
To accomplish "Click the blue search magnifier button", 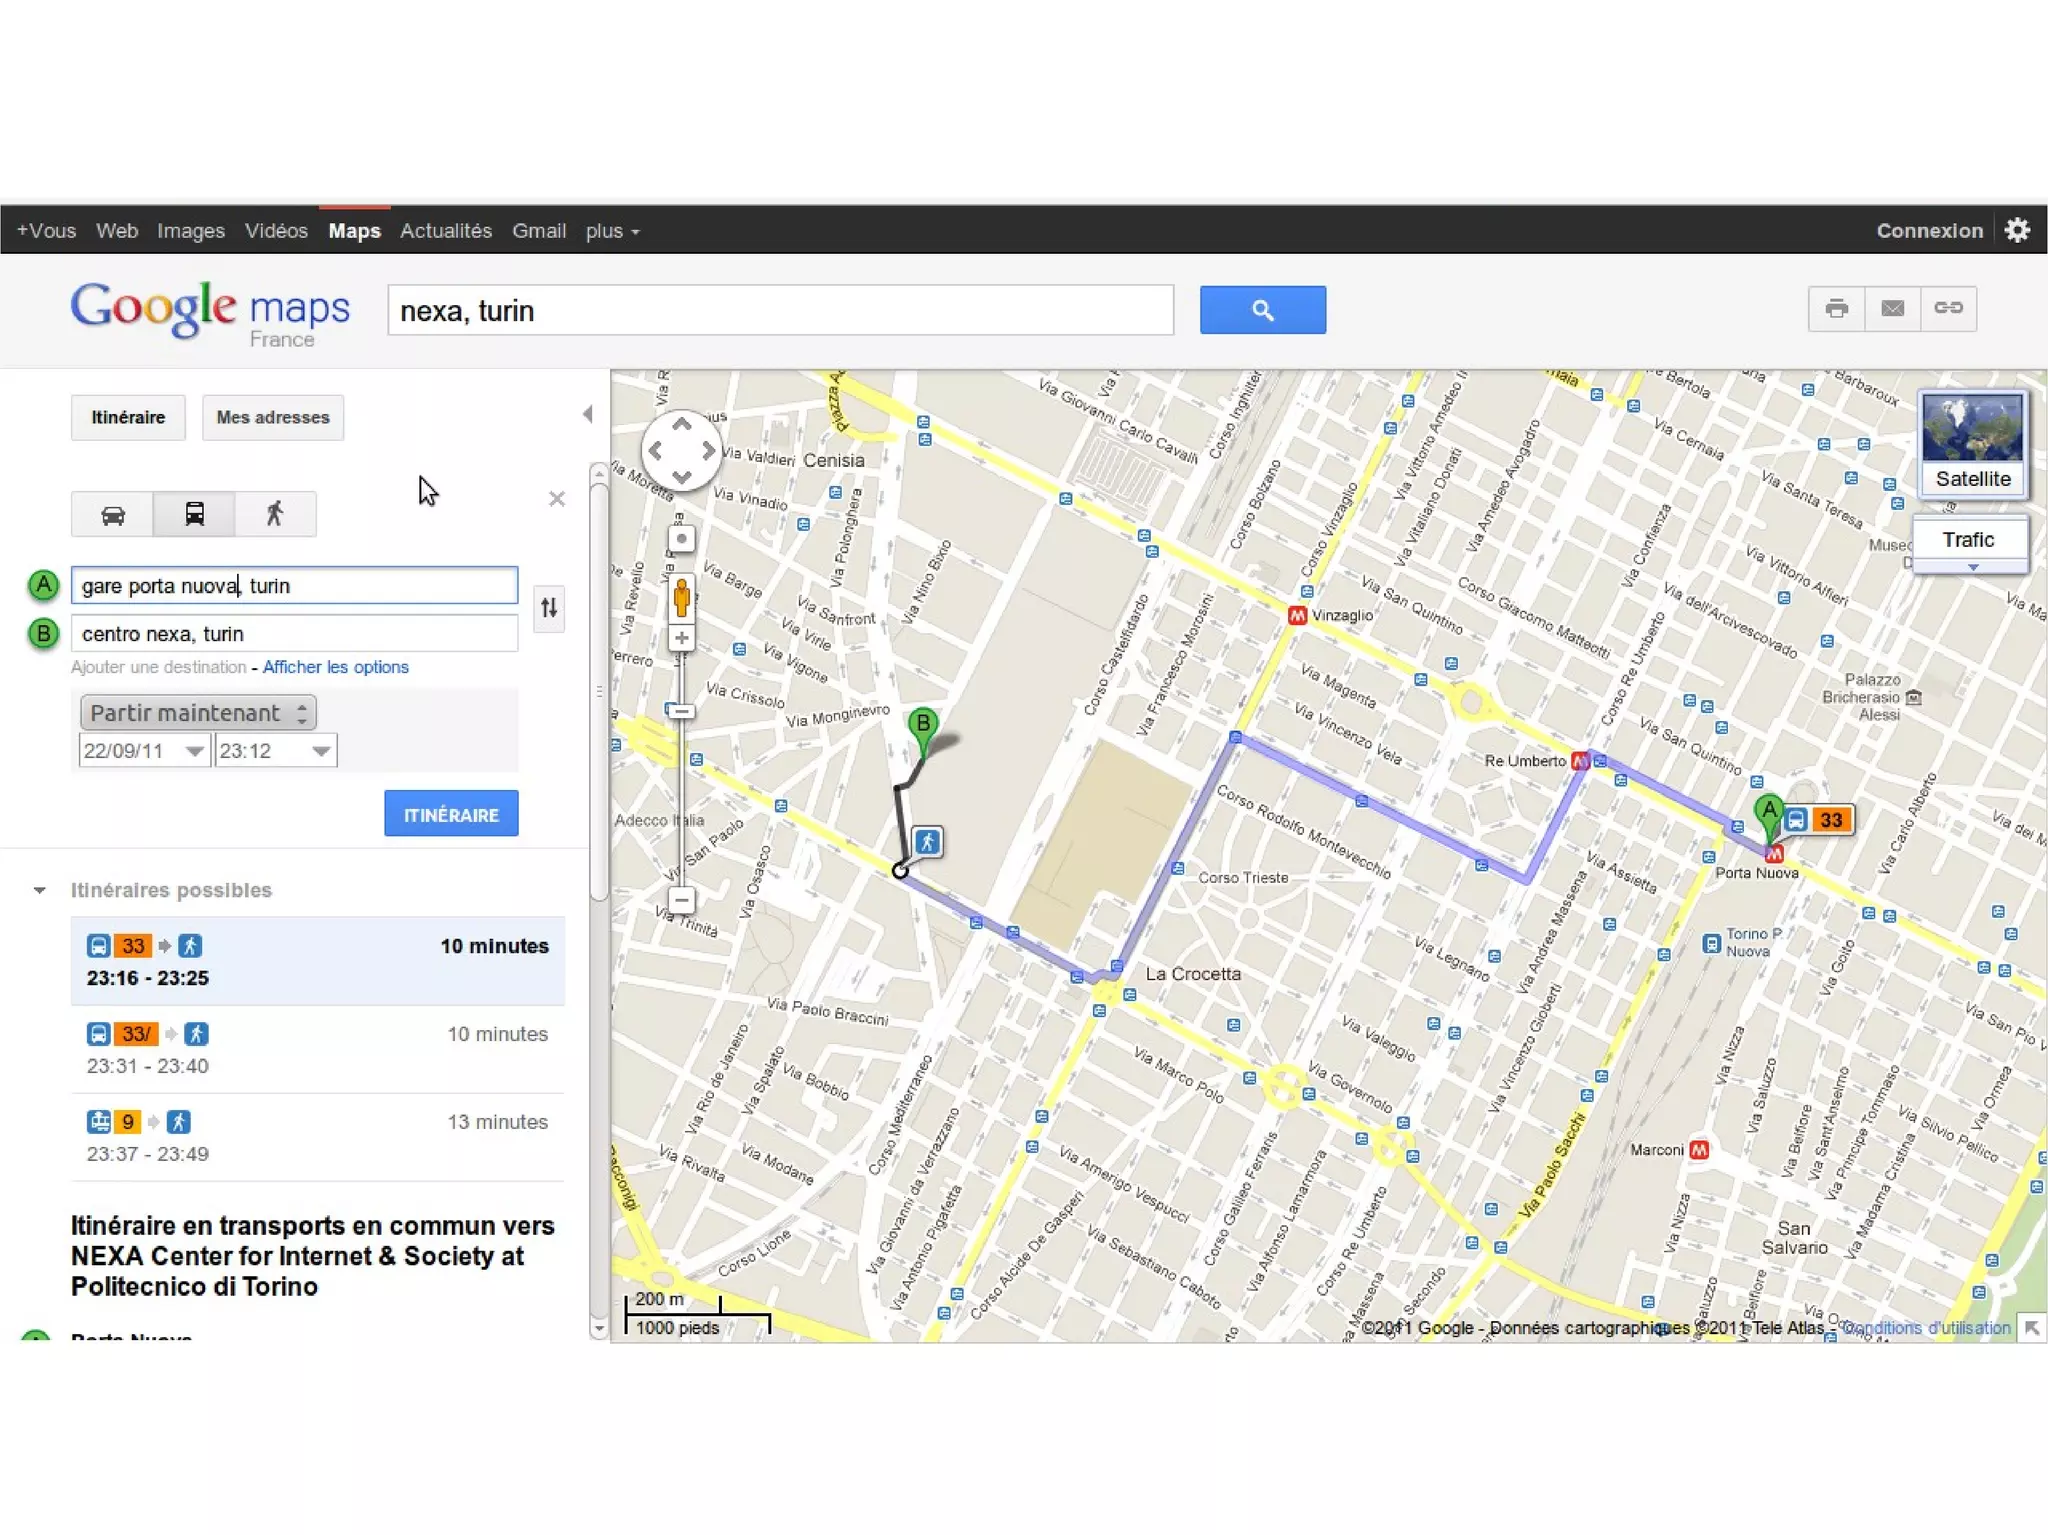I will coord(1262,310).
